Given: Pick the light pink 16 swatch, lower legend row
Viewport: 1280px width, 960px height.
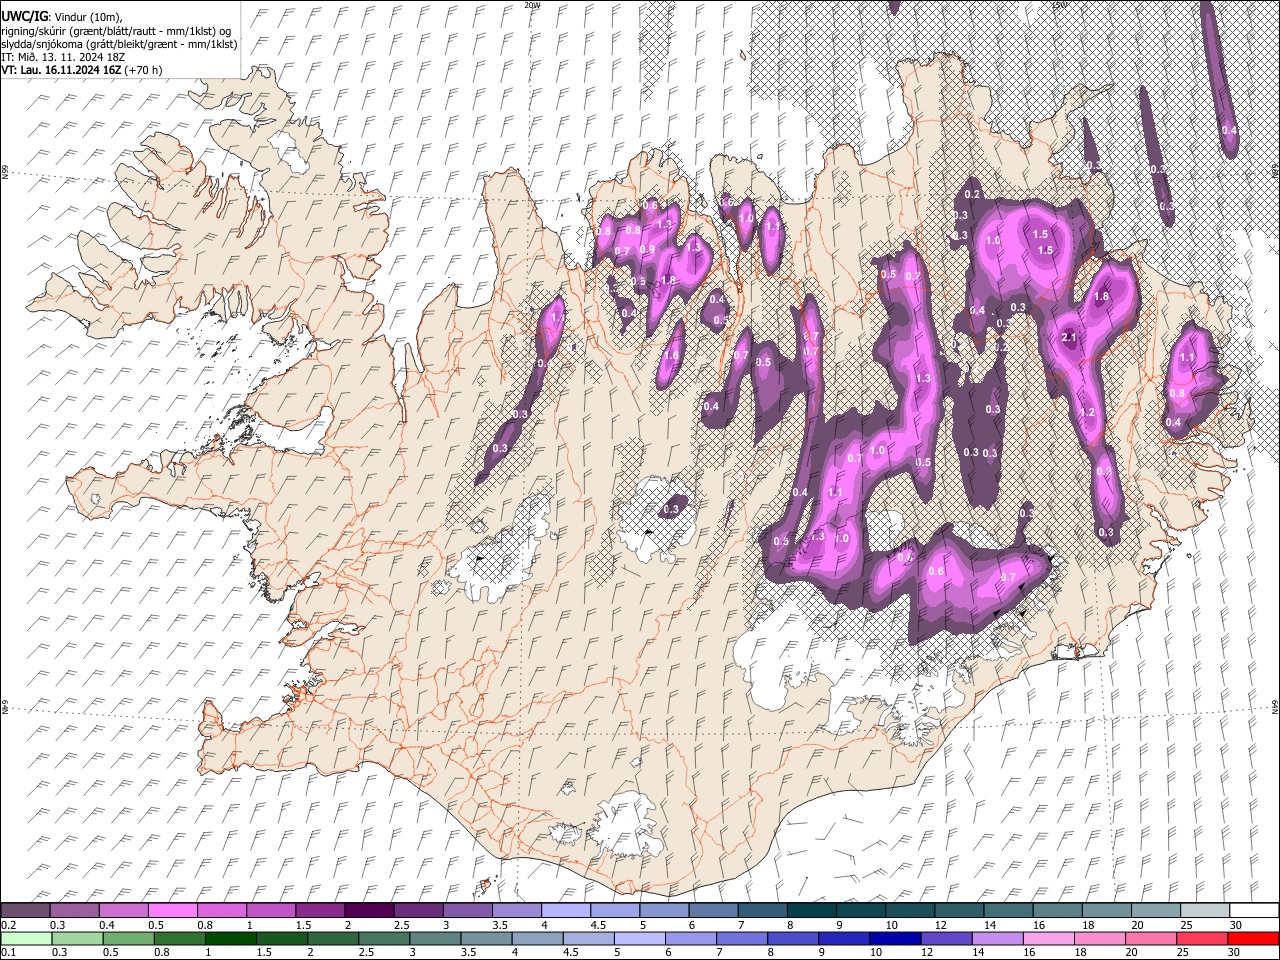Looking at the screenshot, I should click(1048, 938).
